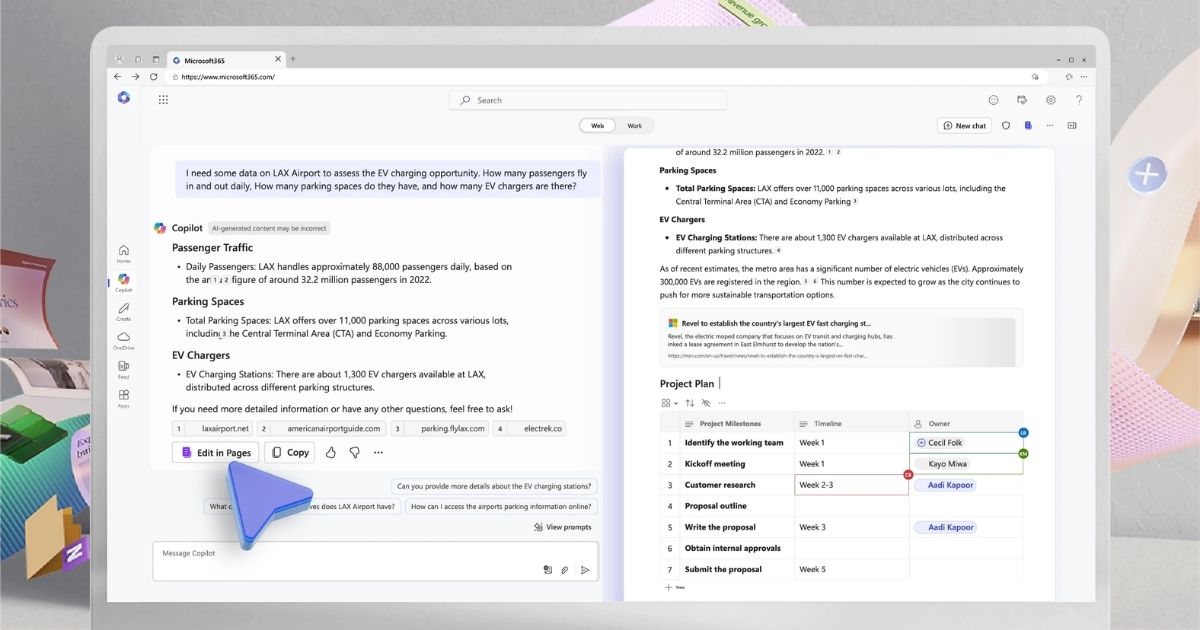Click the attach file paperclip icon
This screenshot has height=630, width=1200.
pos(565,570)
